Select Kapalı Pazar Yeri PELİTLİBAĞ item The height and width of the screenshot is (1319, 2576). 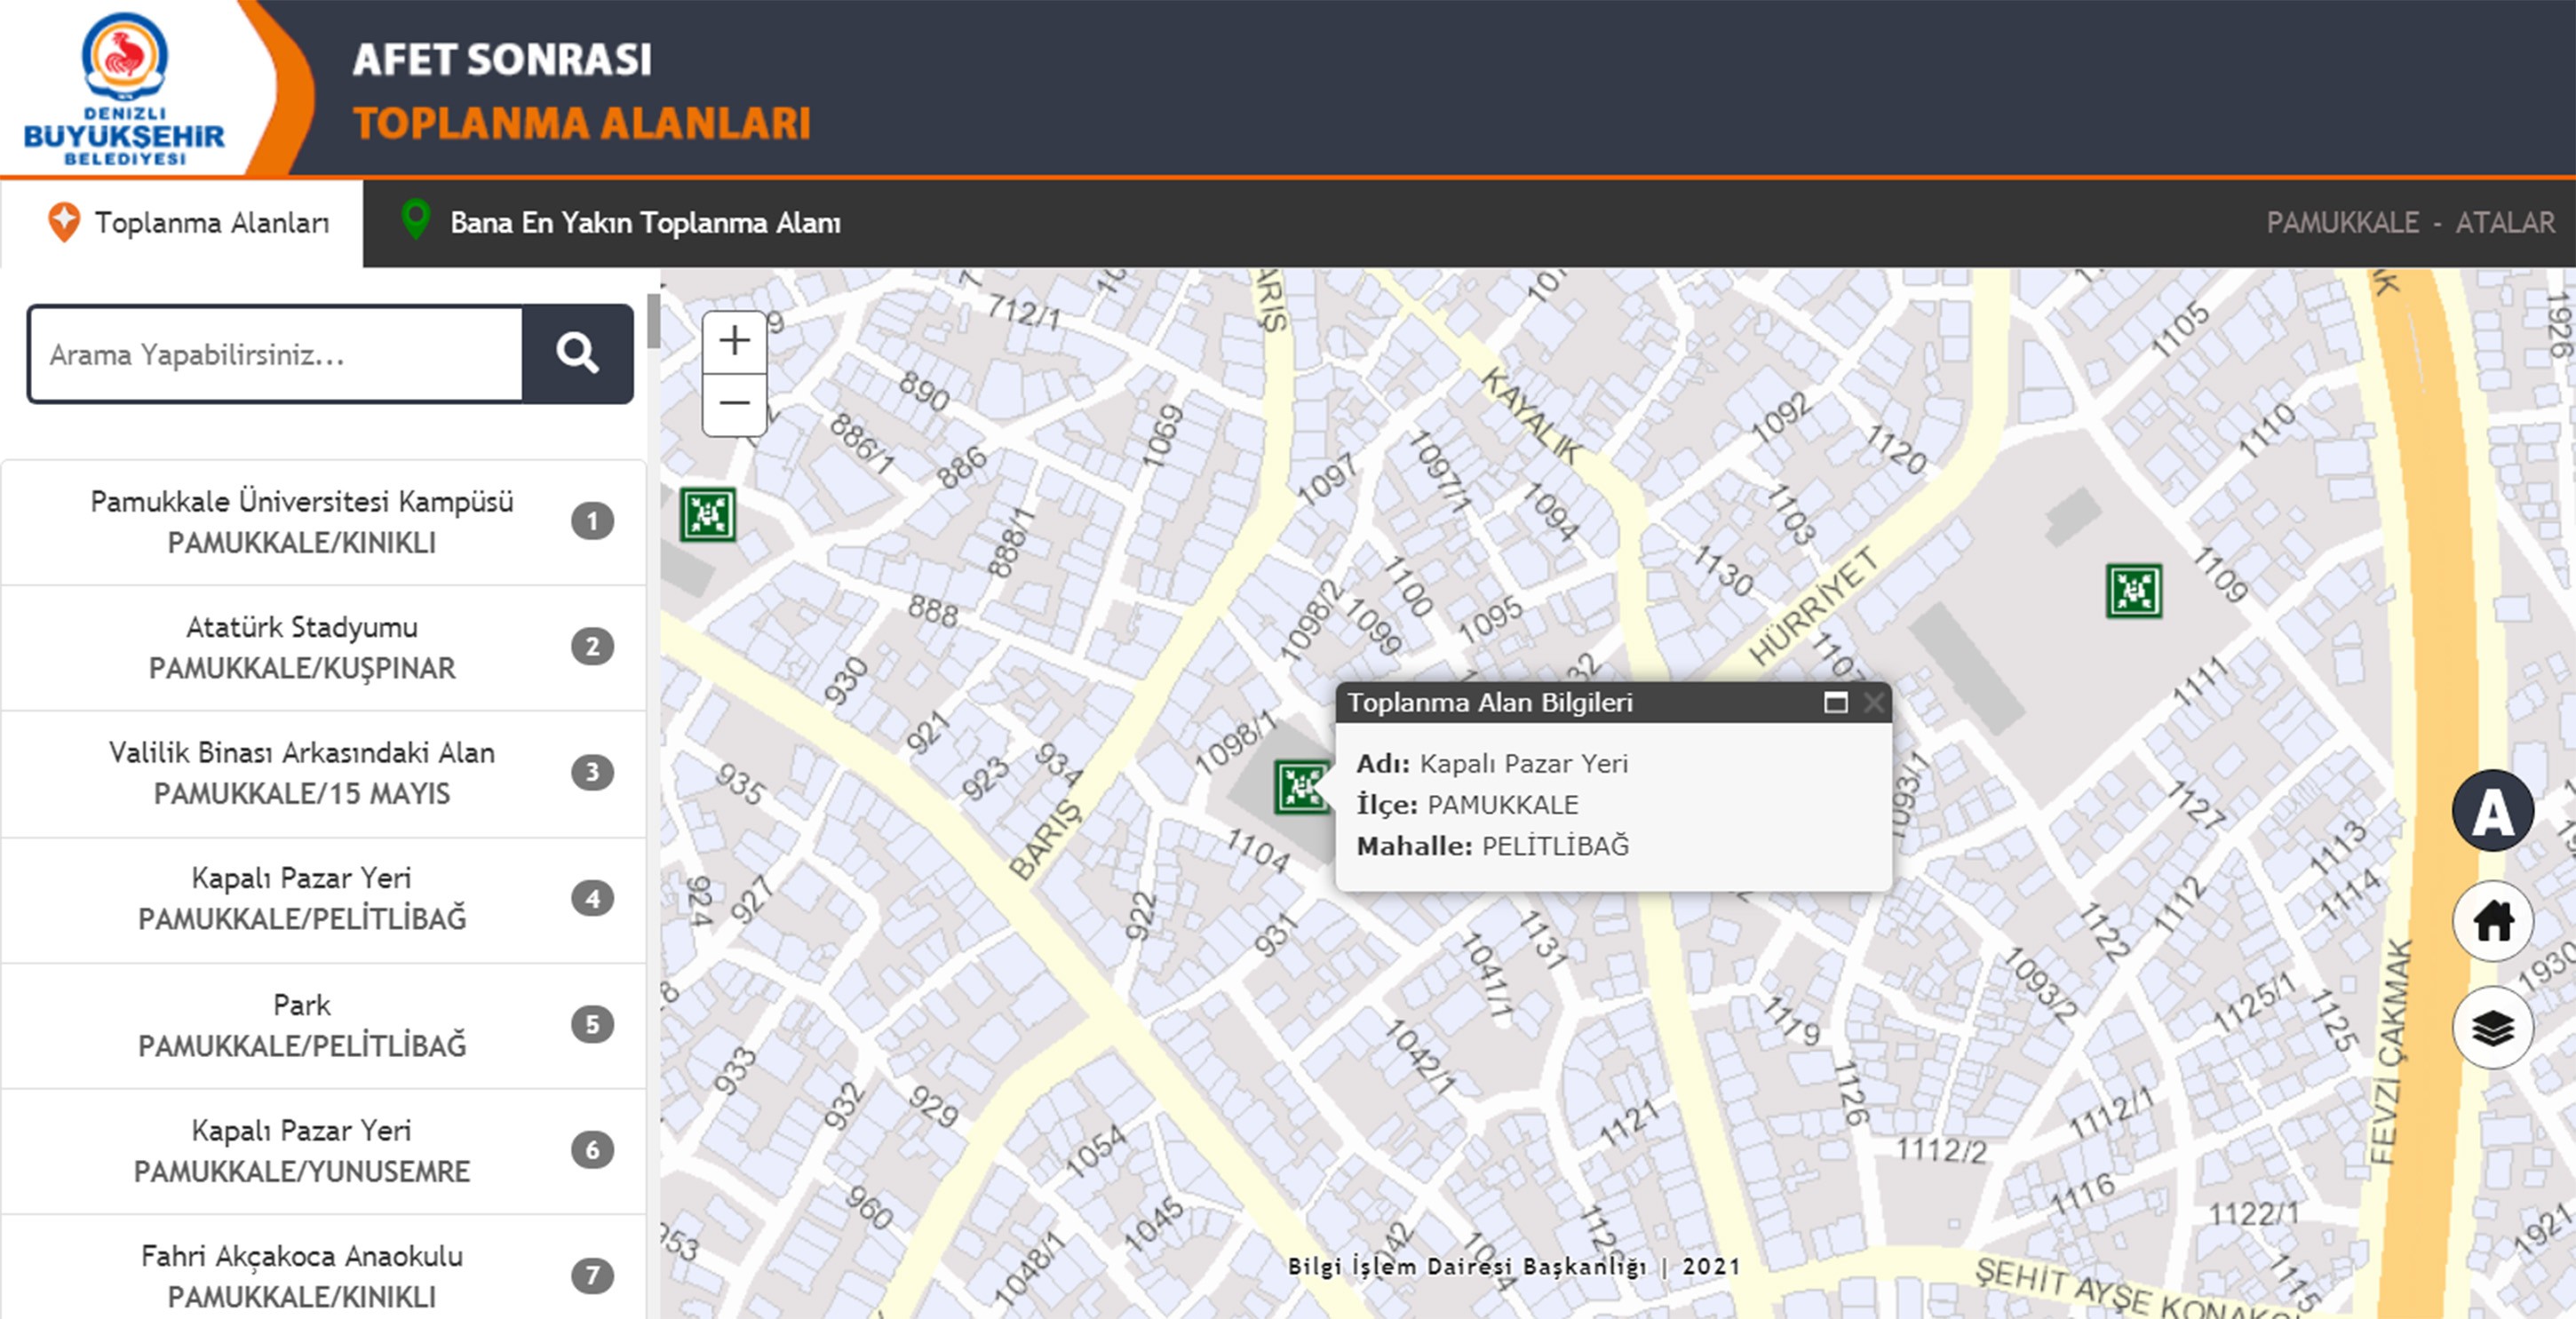[x=323, y=899]
